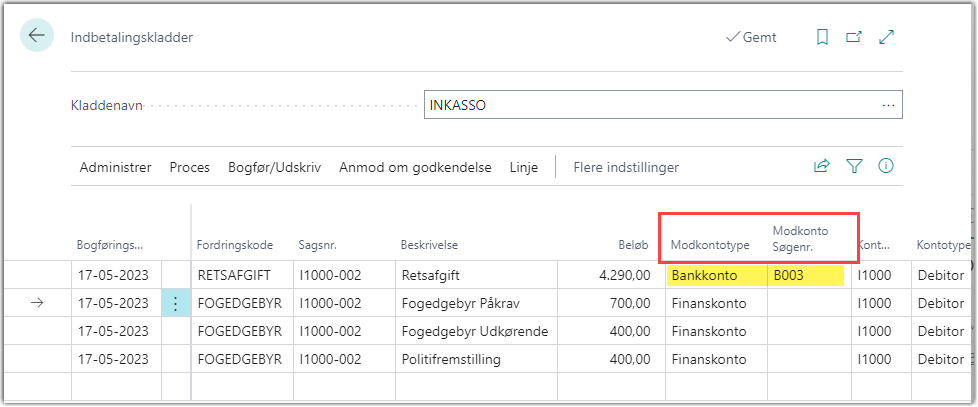
Task: Click the back arrow button
Action: click(x=37, y=36)
